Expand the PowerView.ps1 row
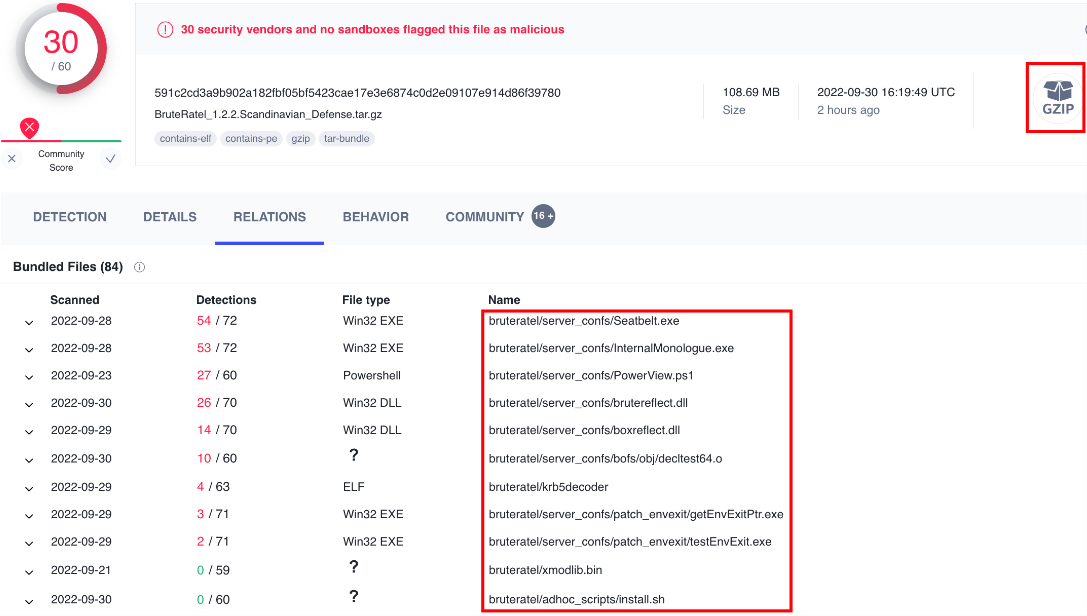 (x=29, y=377)
